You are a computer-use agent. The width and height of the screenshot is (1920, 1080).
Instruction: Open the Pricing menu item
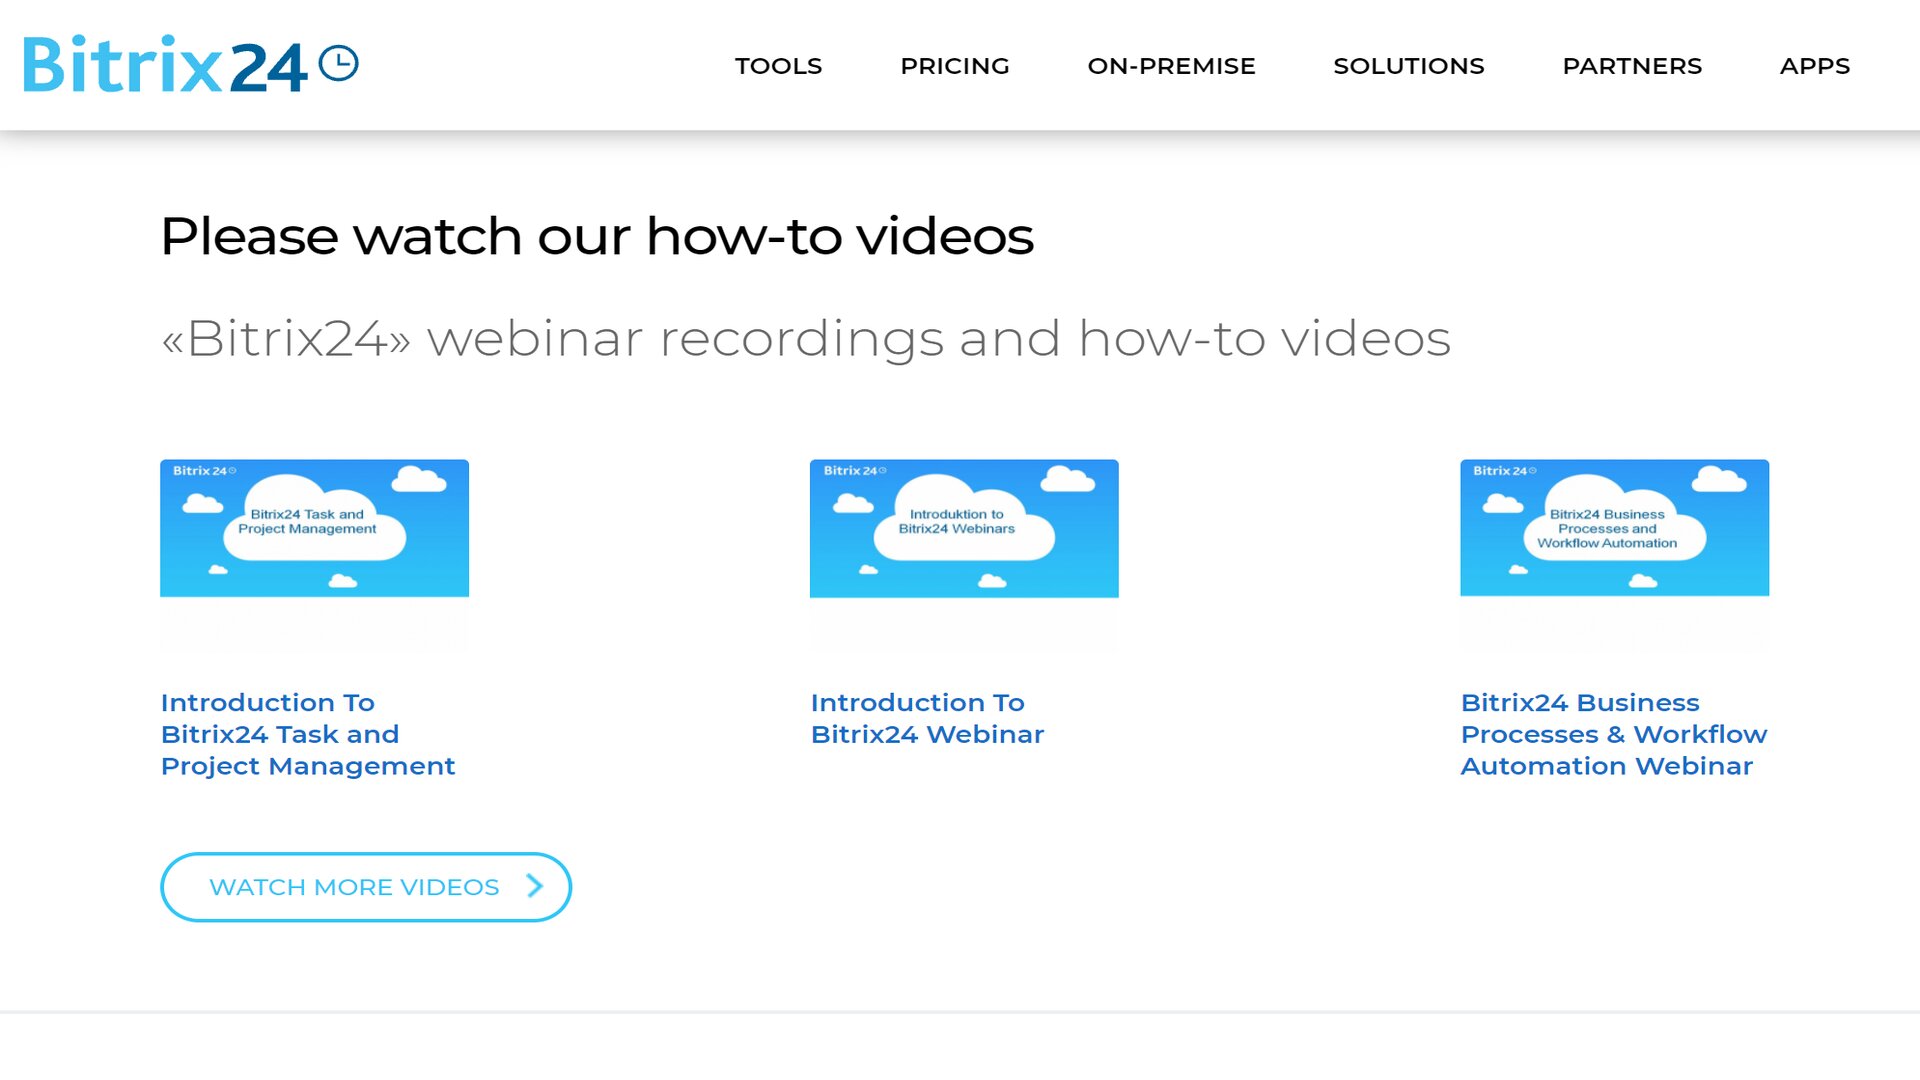tap(954, 66)
